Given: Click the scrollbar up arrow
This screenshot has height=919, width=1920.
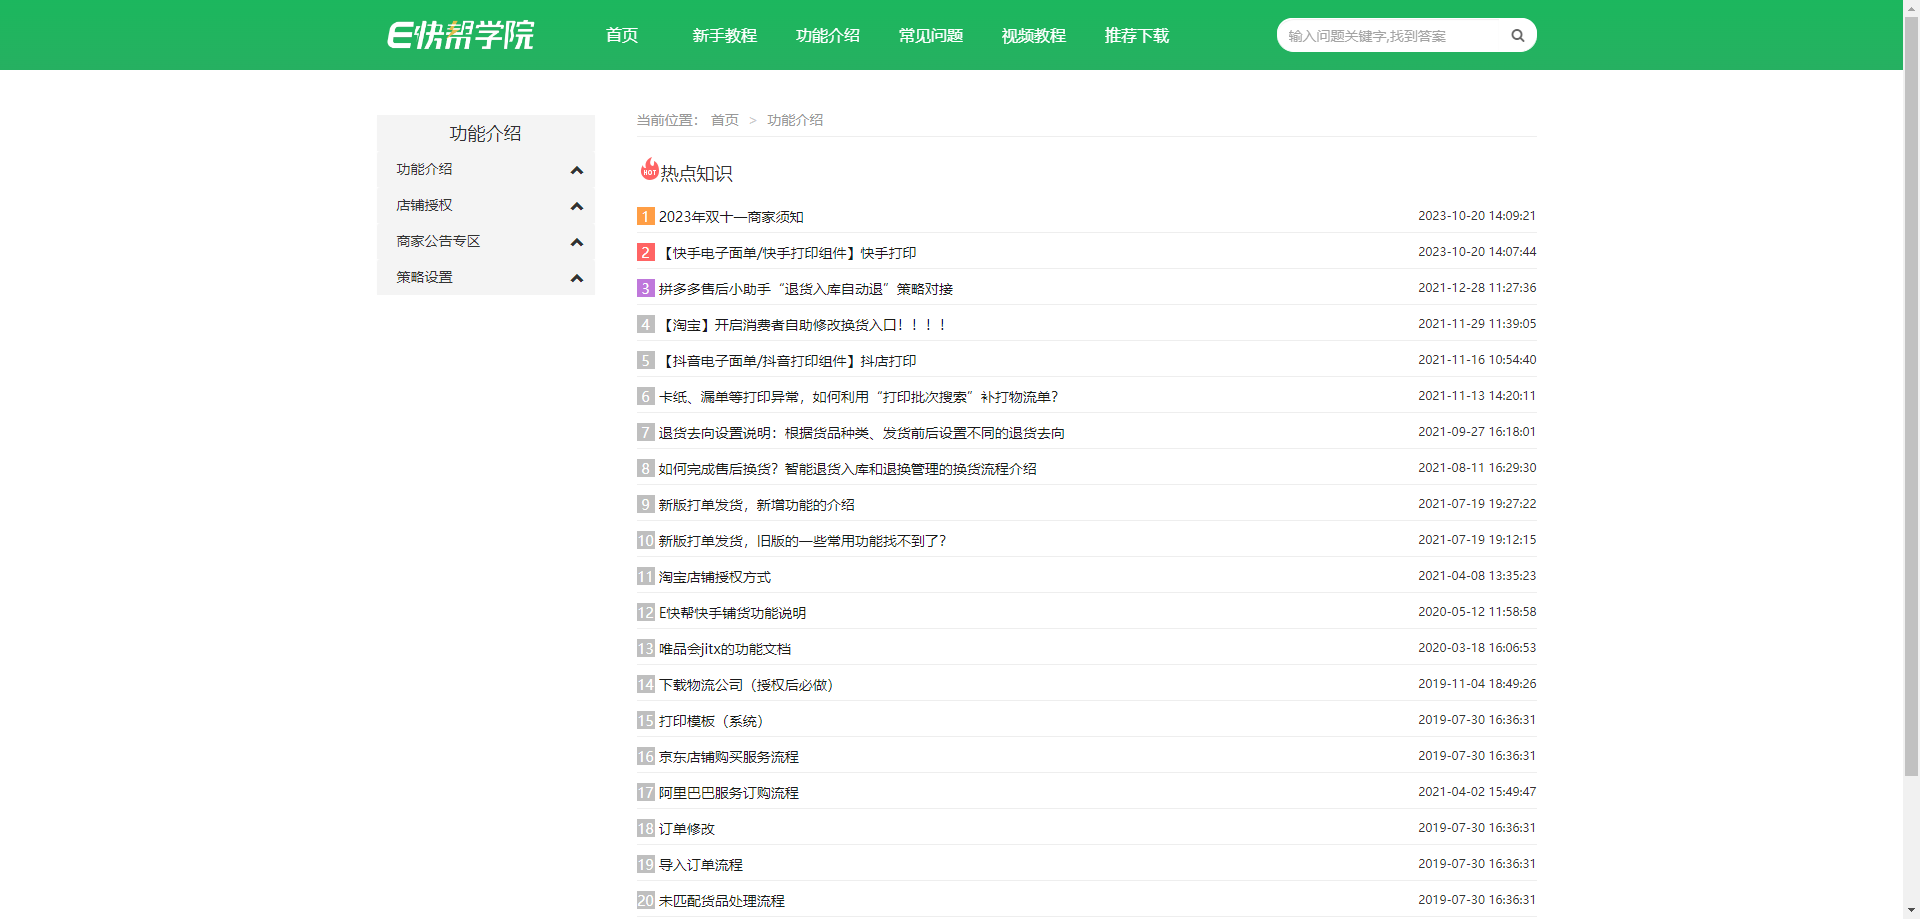Looking at the screenshot, I should click(1911, 7).
